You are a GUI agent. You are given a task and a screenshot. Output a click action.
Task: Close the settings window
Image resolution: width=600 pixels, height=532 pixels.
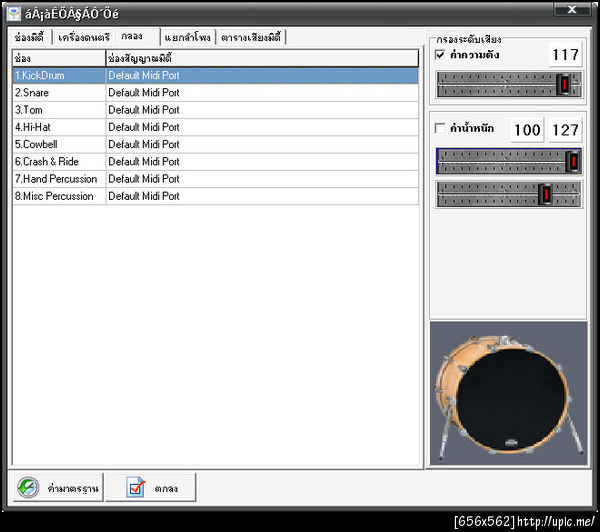[572, 9]
